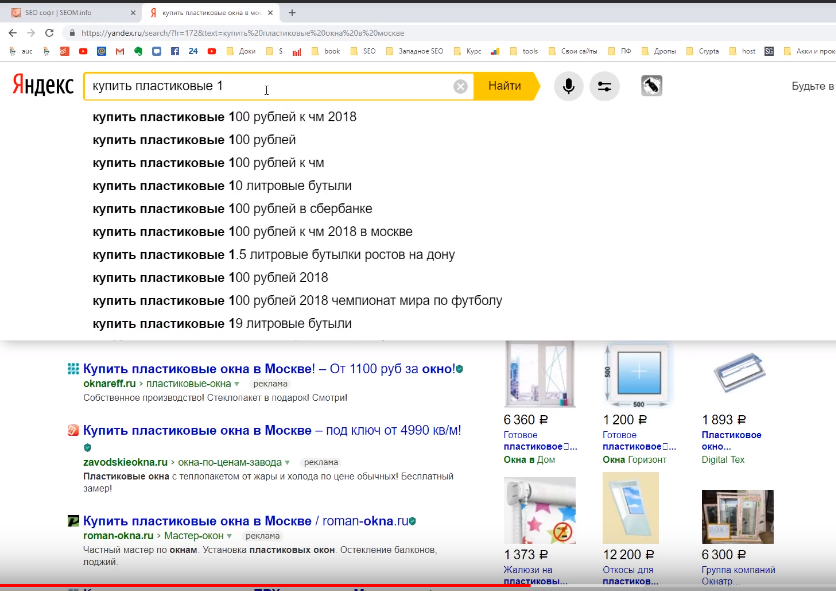Select suggestion "купить пластиковые 100 рублей в сбербанке"
836x591 pixels.
232,209
